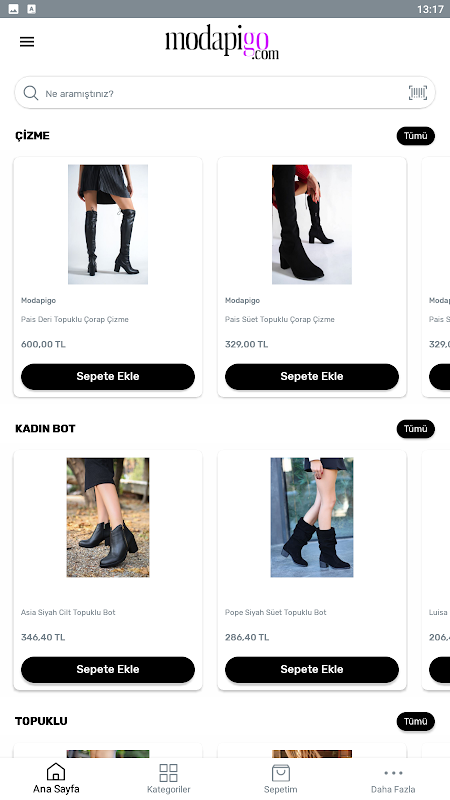The width and height of the screenshot is (450, 800).
Task: Show all items in ÇİZME with Tümü
Action: tap(416, 136)
